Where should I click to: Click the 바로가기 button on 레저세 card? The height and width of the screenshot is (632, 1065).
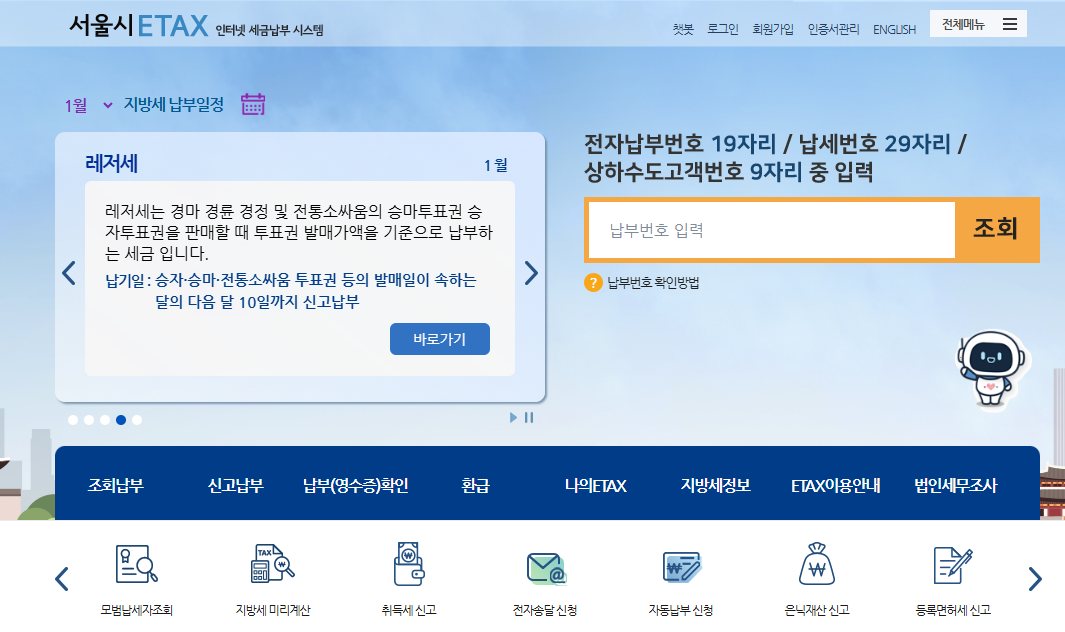439,339
